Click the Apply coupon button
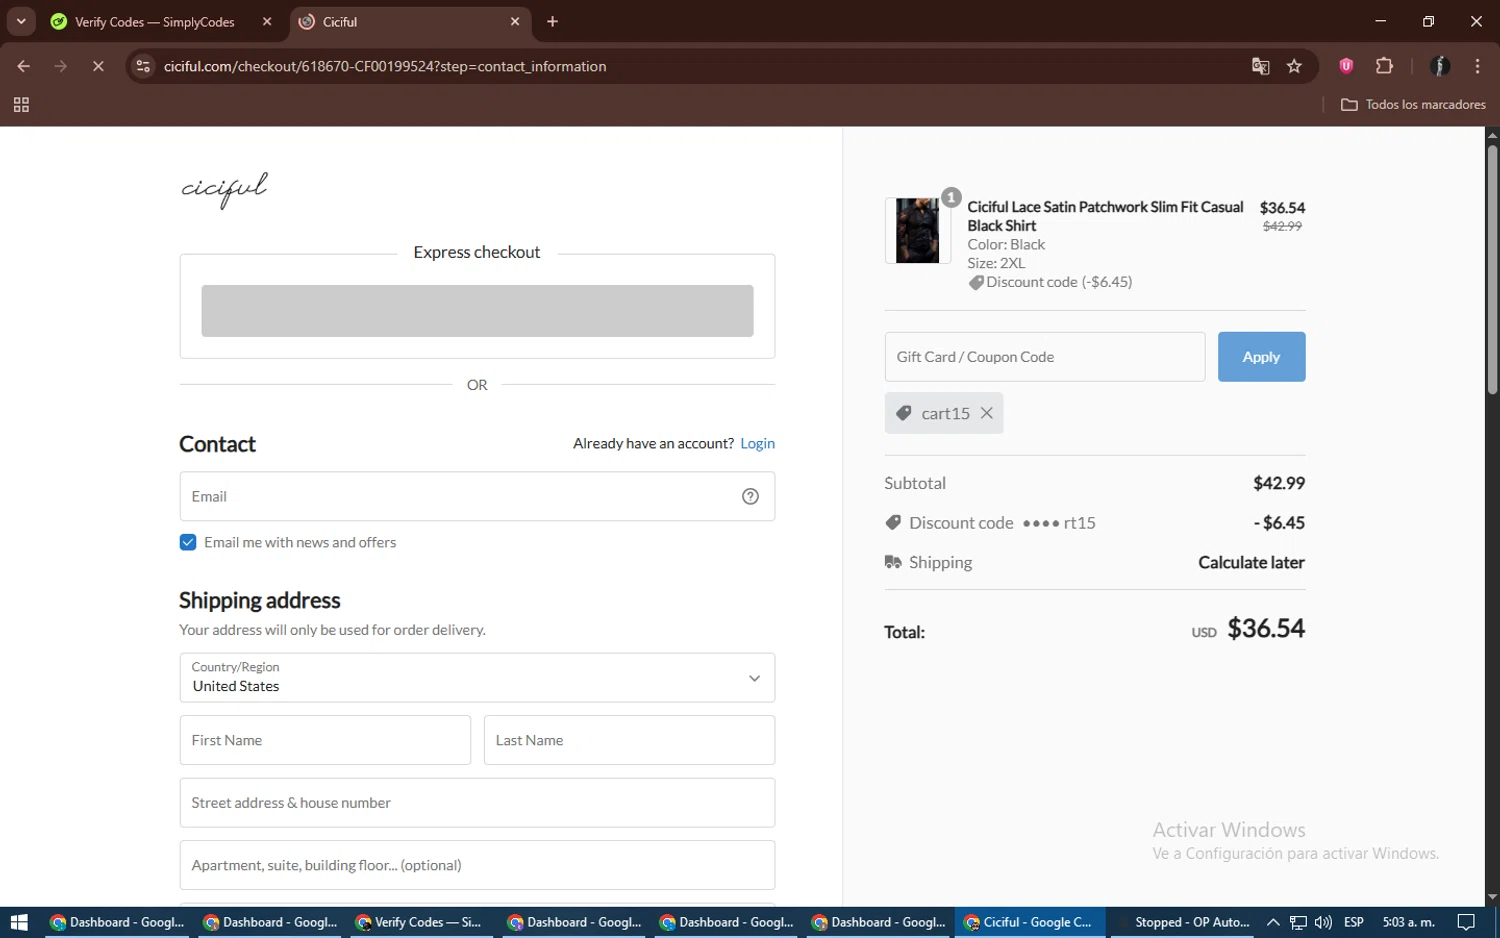1500x938 pixels. coord(1261,357)
